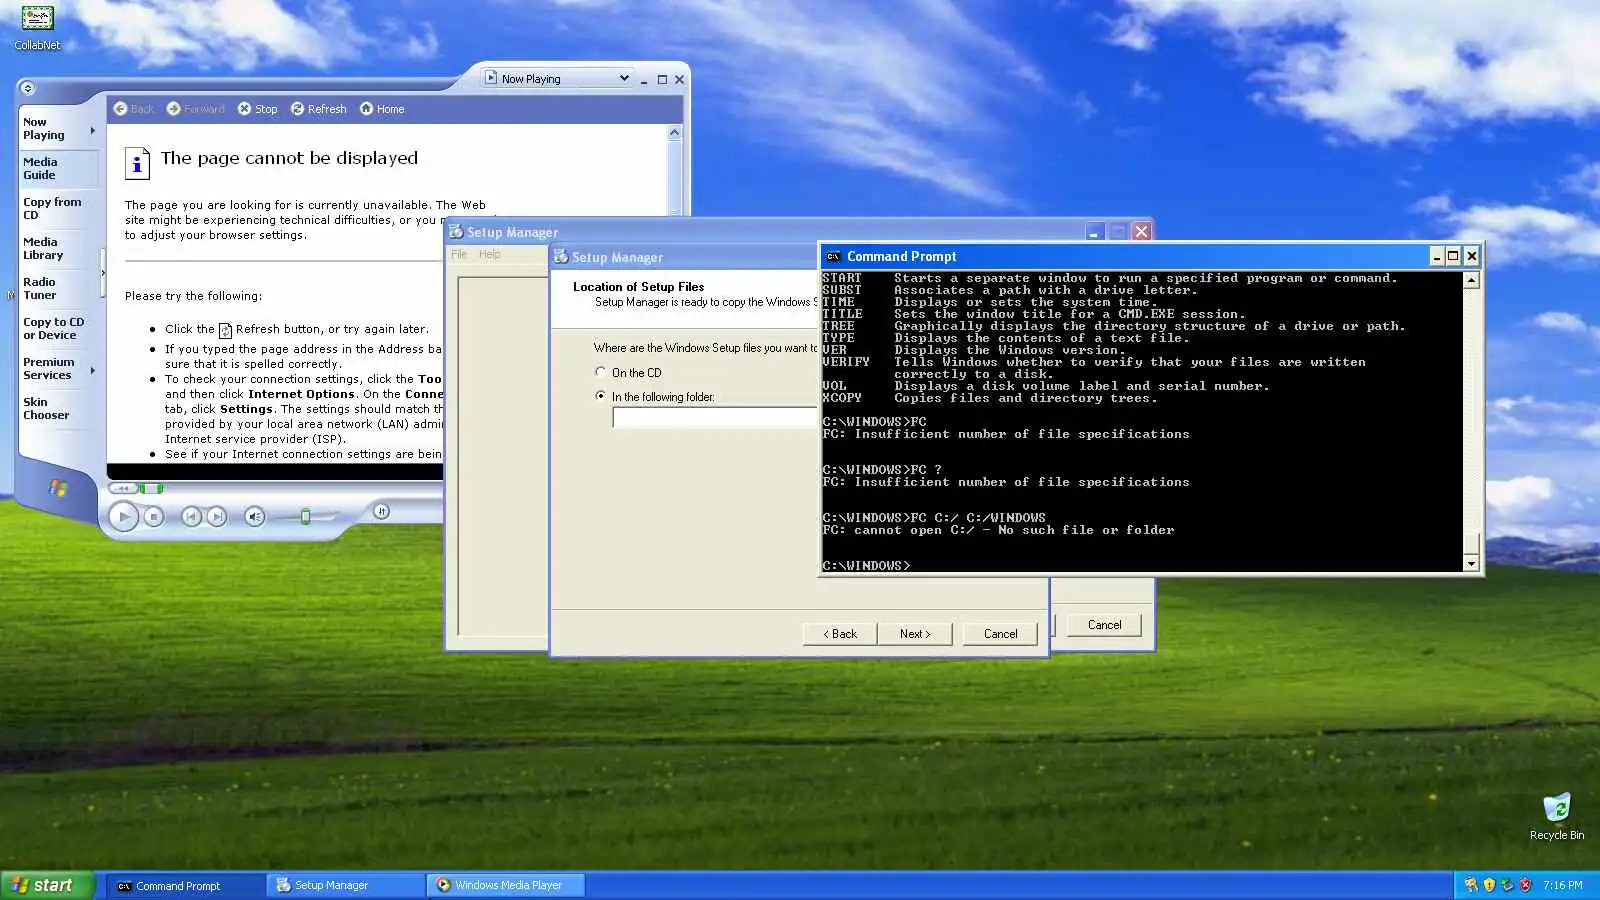Click the first system tray icon
The image size is (1600, 900).
coord(1471,885)
